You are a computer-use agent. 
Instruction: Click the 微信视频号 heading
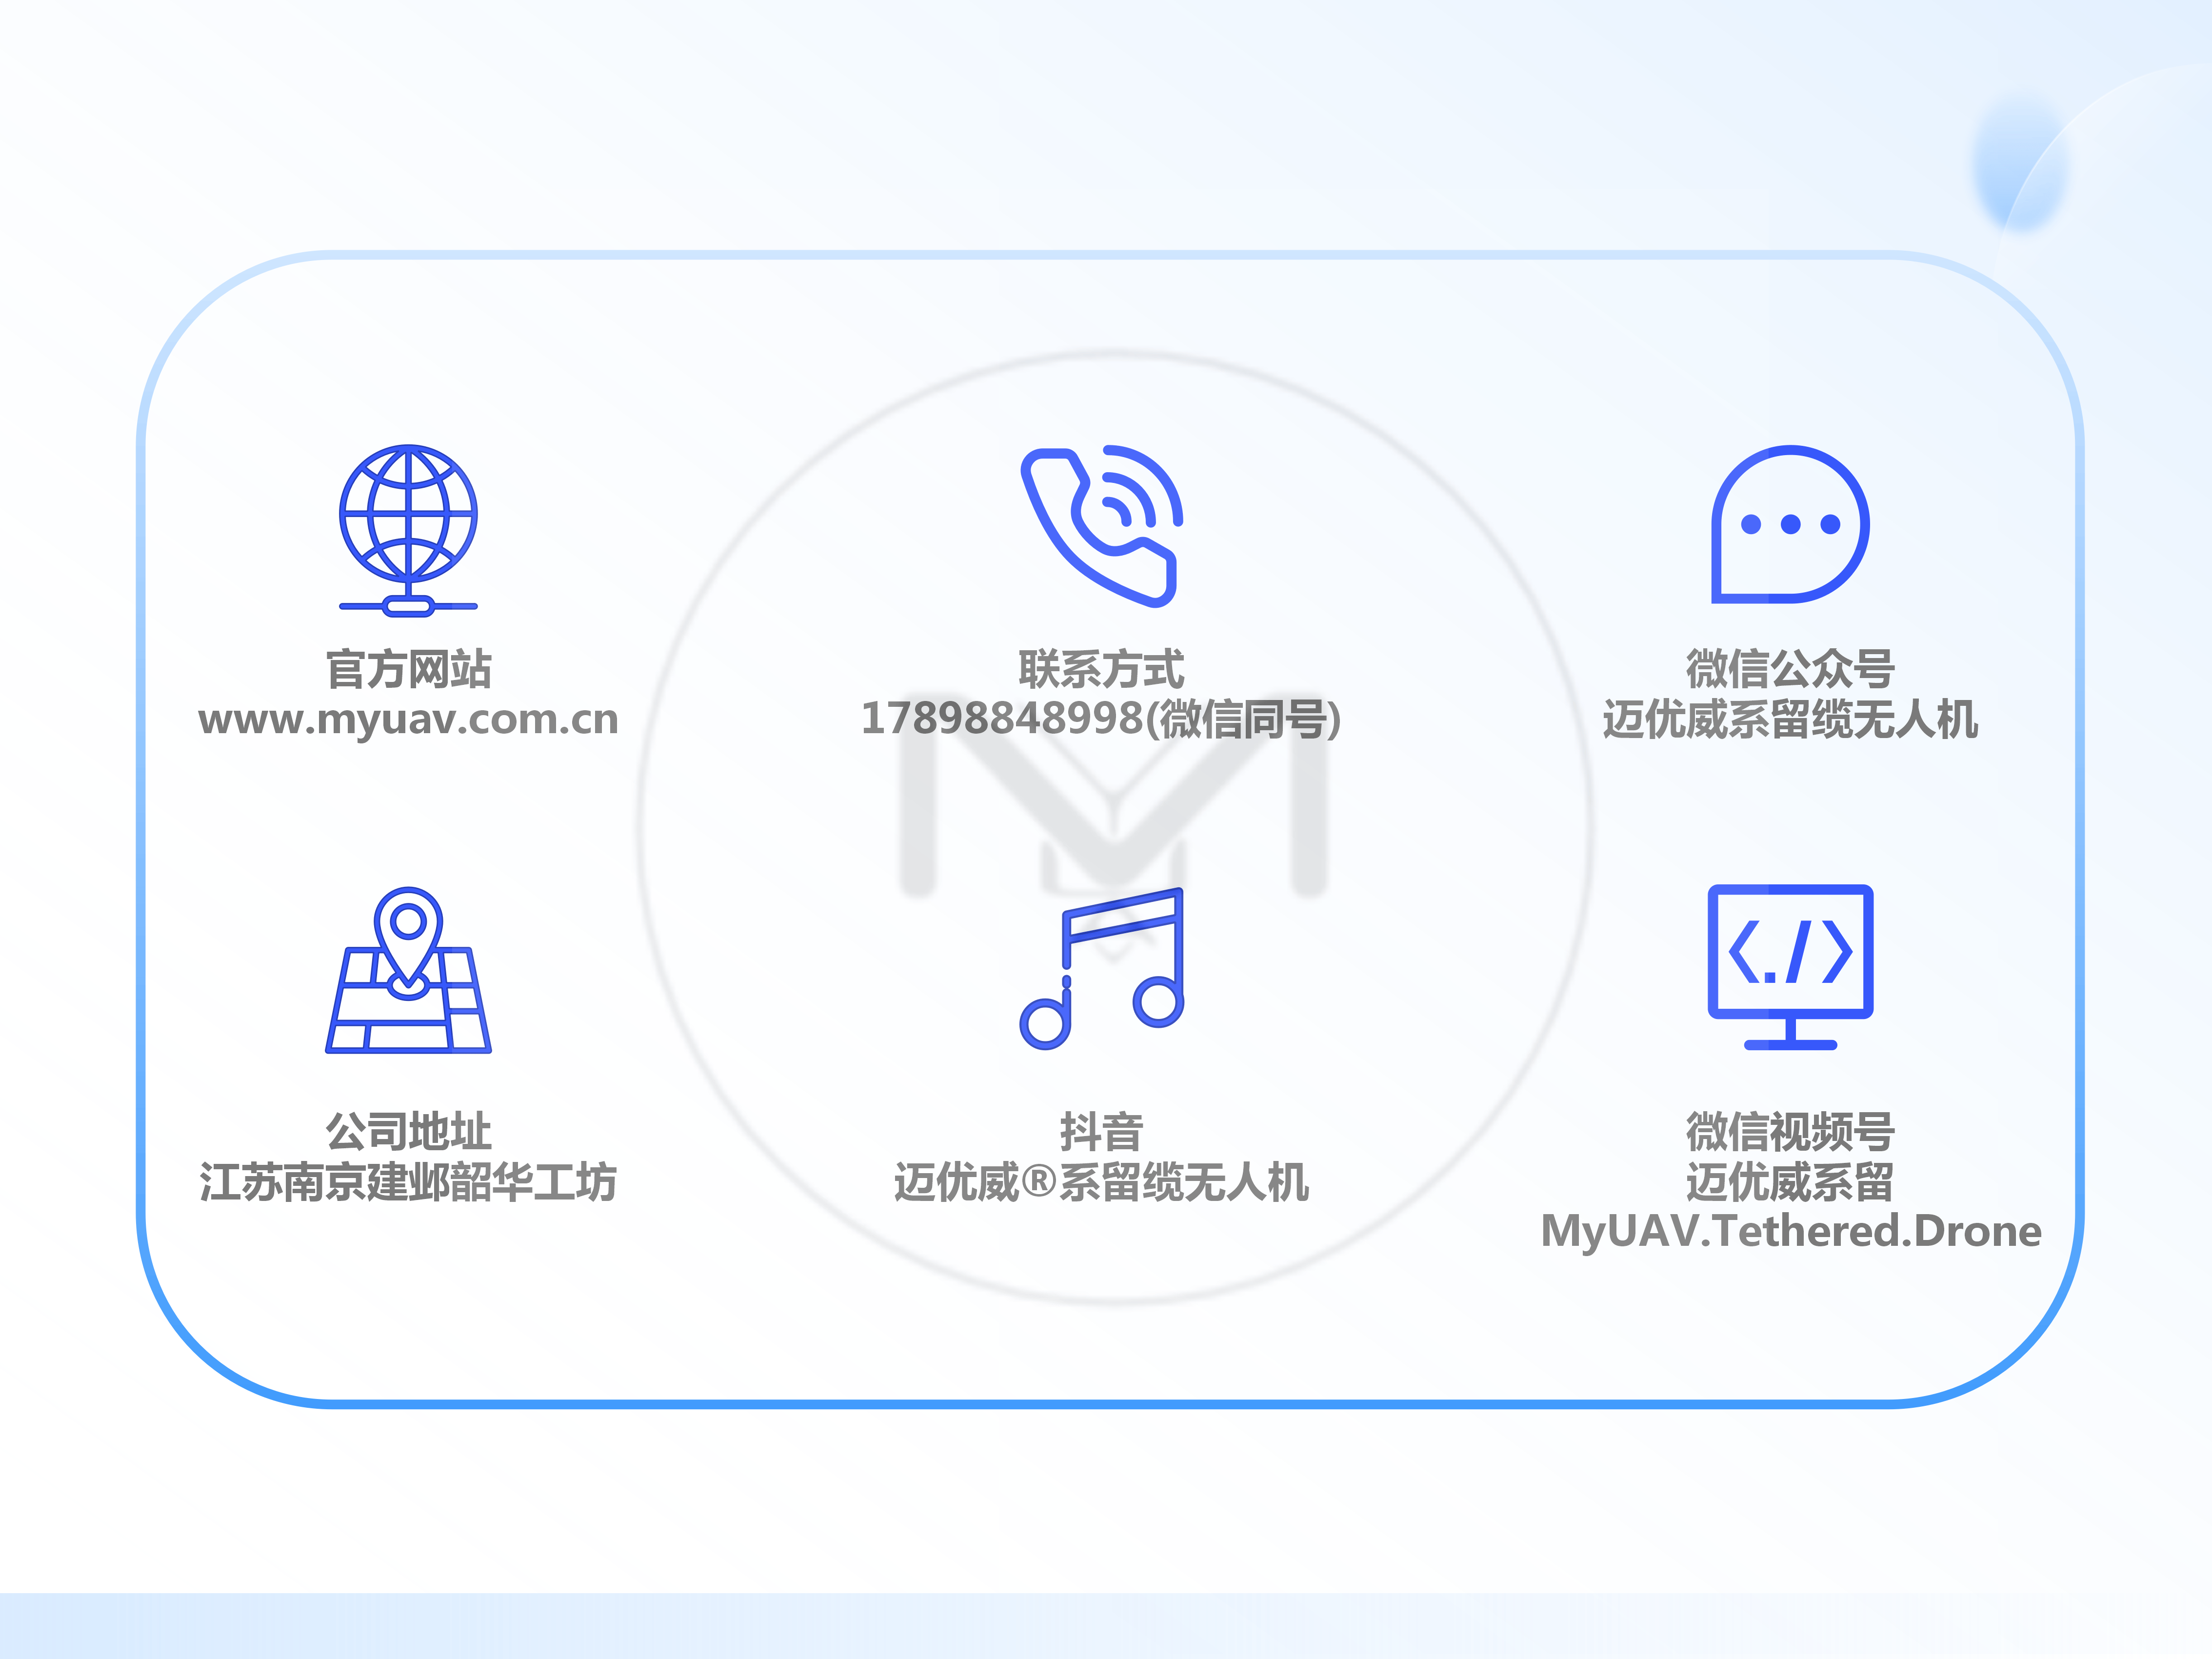point(1790,1132)
